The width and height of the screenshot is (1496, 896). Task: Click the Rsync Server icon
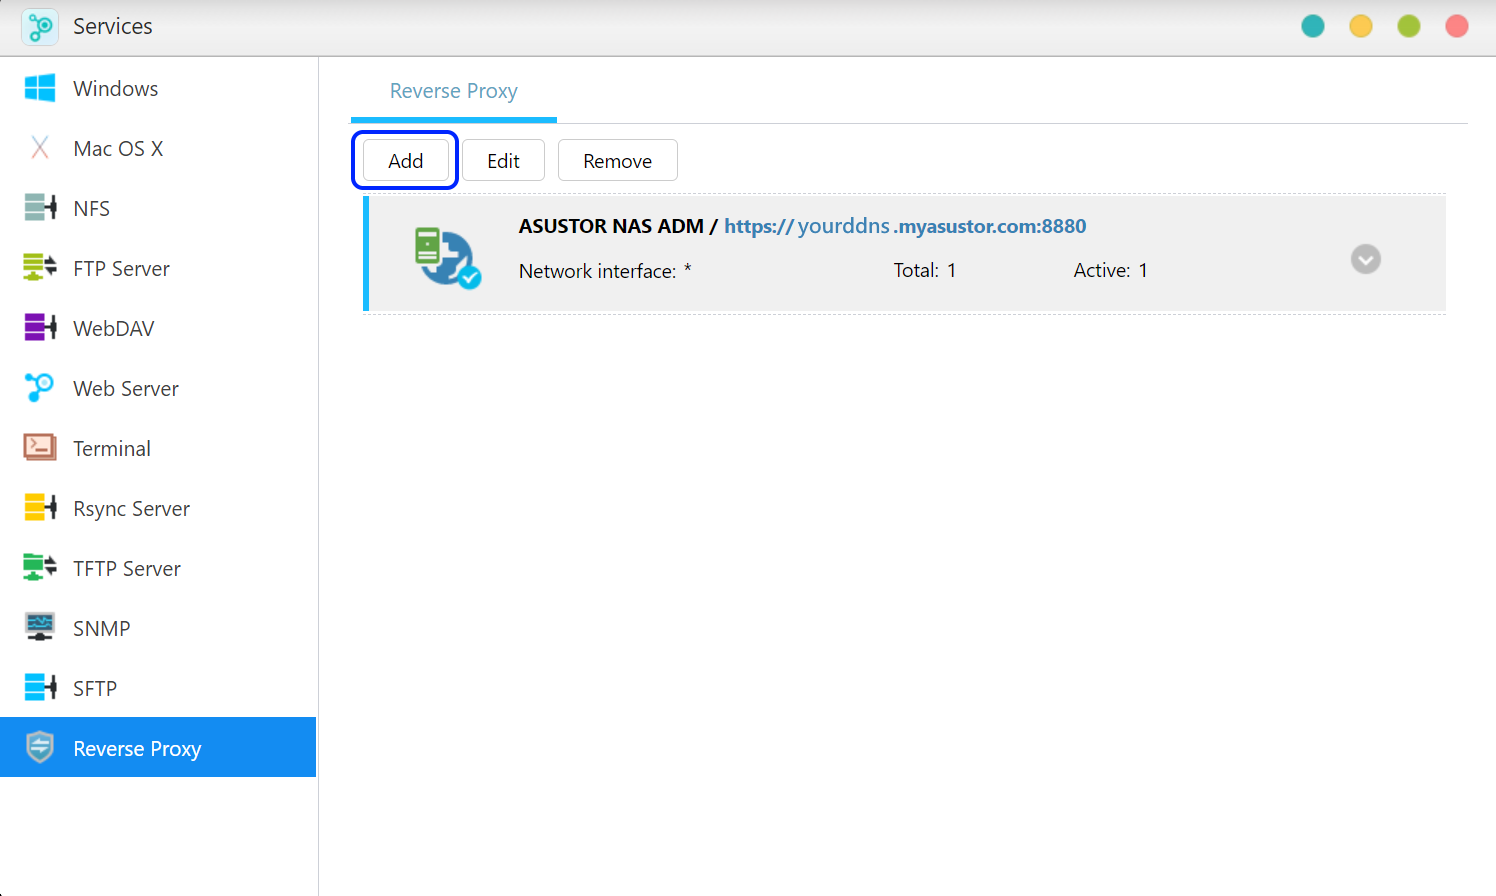point(40,508)
